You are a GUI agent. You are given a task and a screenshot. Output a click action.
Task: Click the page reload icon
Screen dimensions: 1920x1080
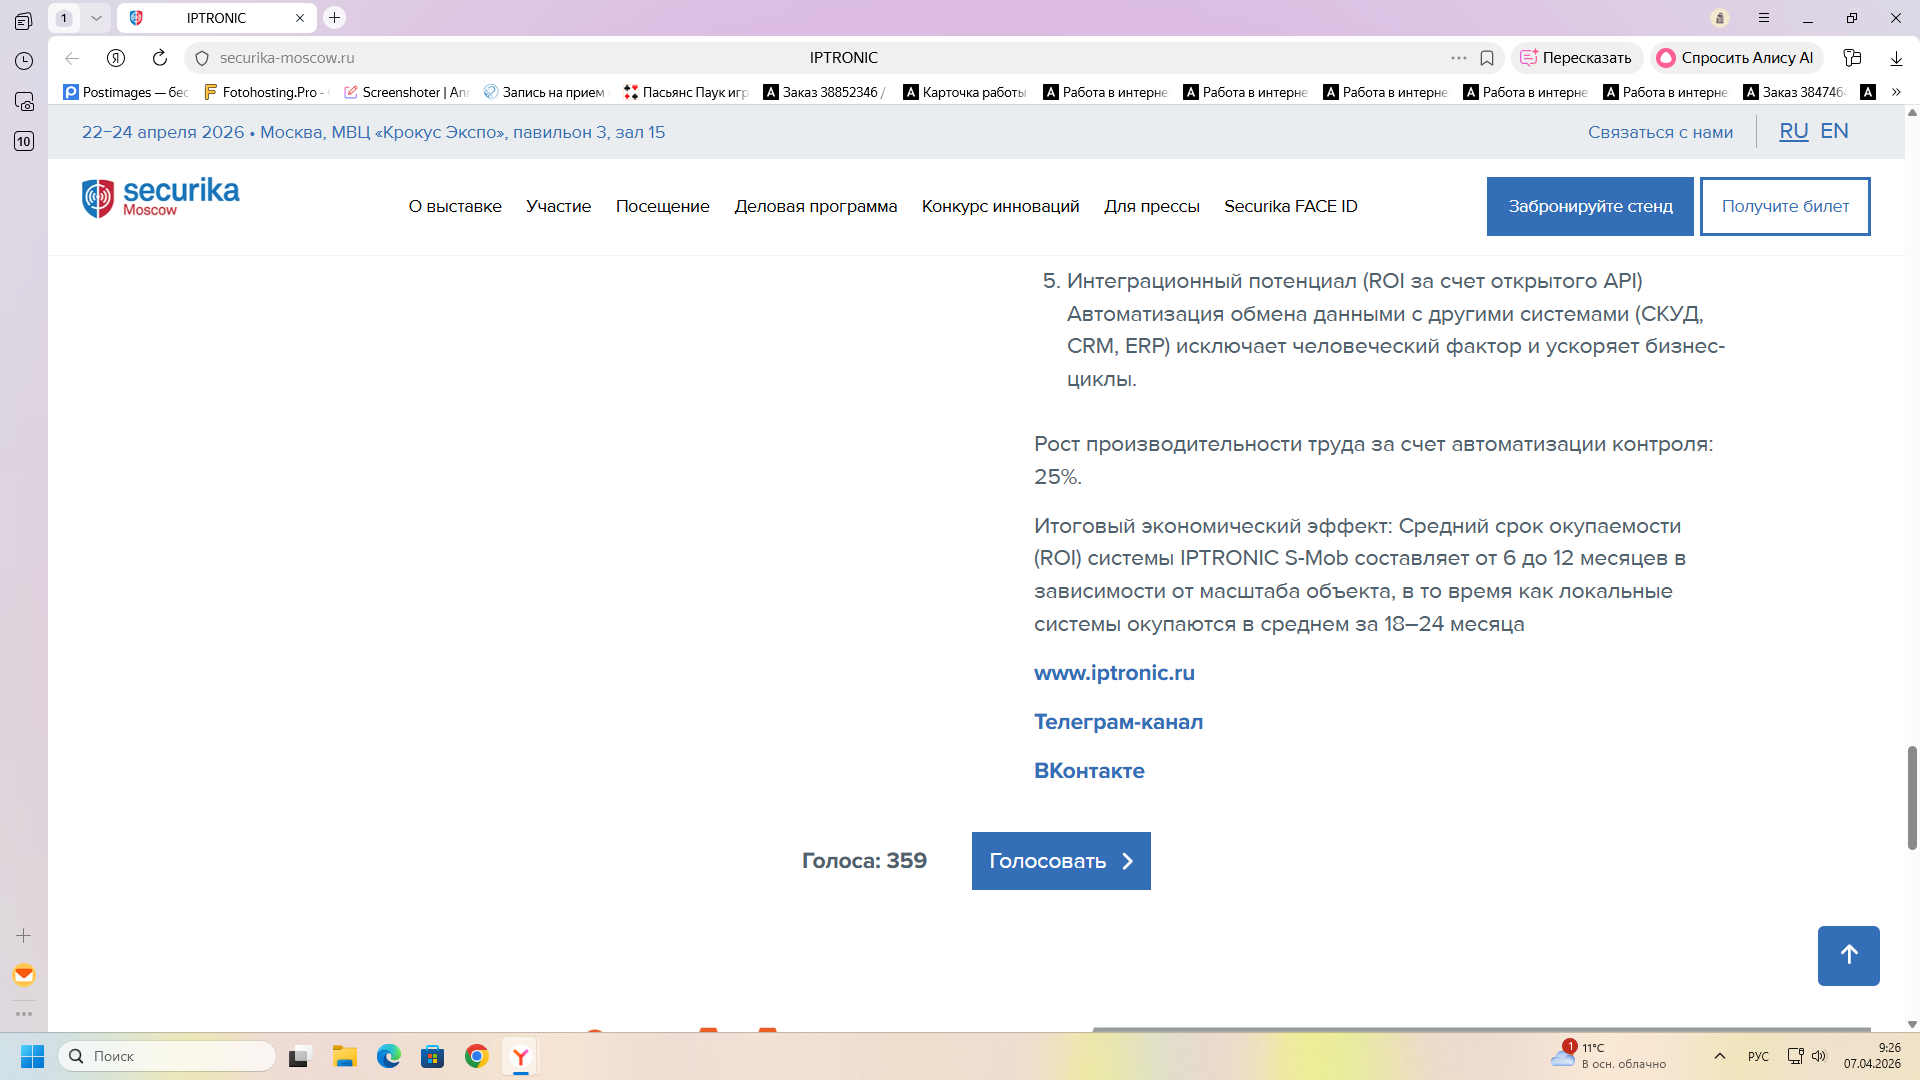pos(160,58)
